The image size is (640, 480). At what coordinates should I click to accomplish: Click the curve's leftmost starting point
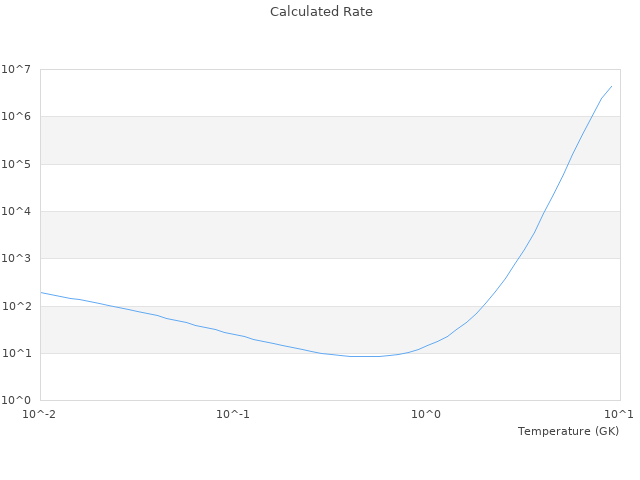click(x=41, y=293)
